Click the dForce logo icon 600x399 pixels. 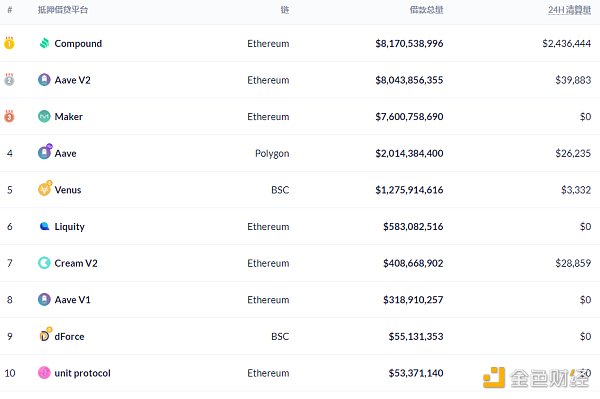[x=45, y=335]
